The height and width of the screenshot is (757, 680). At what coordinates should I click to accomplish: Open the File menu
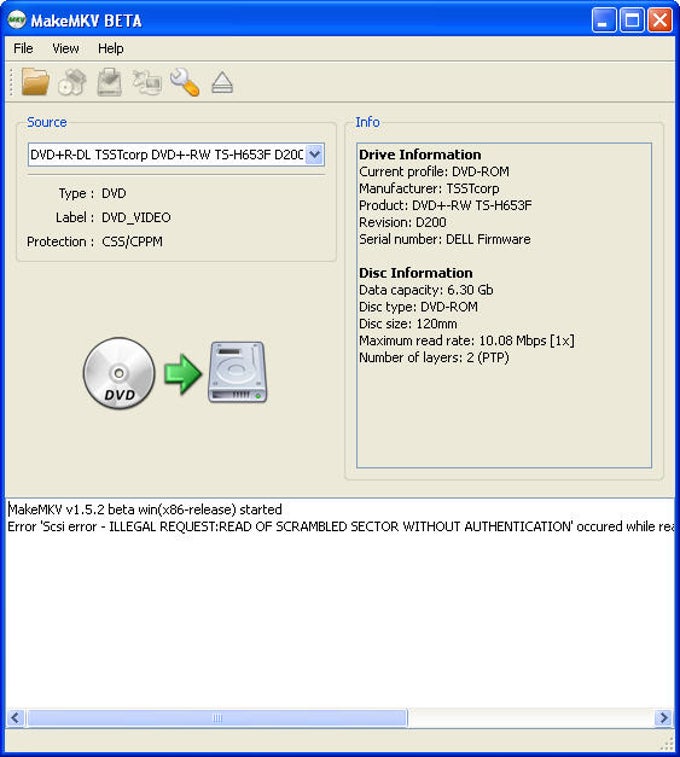coord(23,48)
